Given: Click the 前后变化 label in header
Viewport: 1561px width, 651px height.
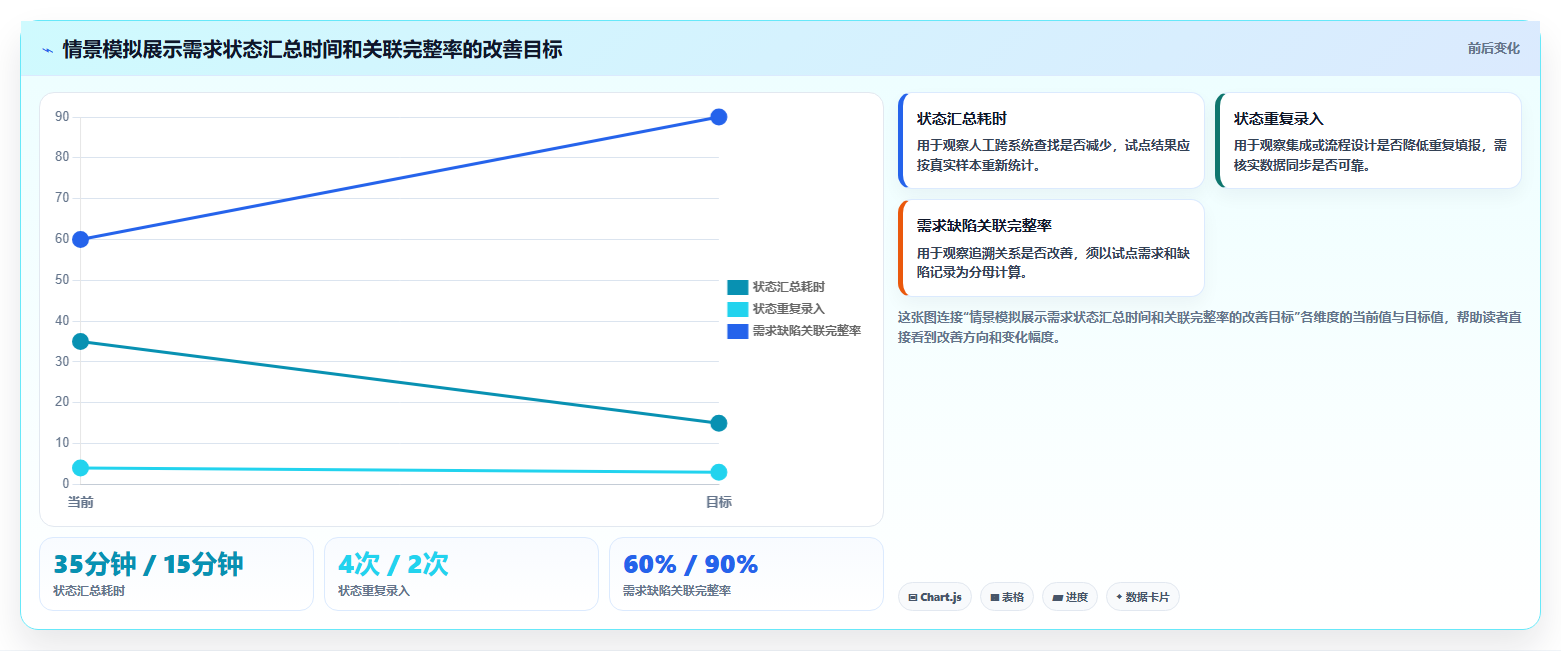Looking at the screenshot, I should point(1493,48).
